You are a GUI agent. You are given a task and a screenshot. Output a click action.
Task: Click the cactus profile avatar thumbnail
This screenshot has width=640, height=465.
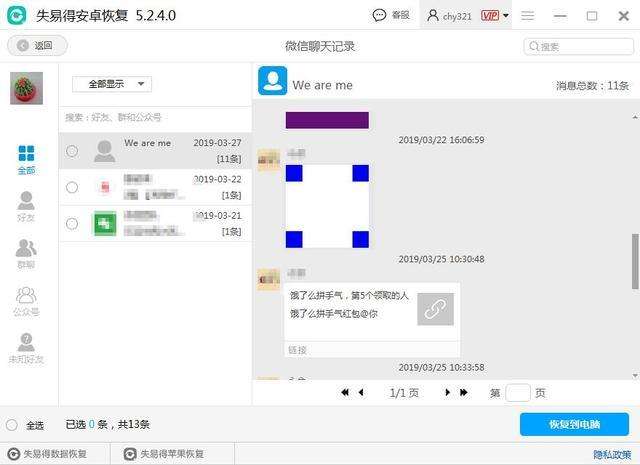[x=26, y=88]
